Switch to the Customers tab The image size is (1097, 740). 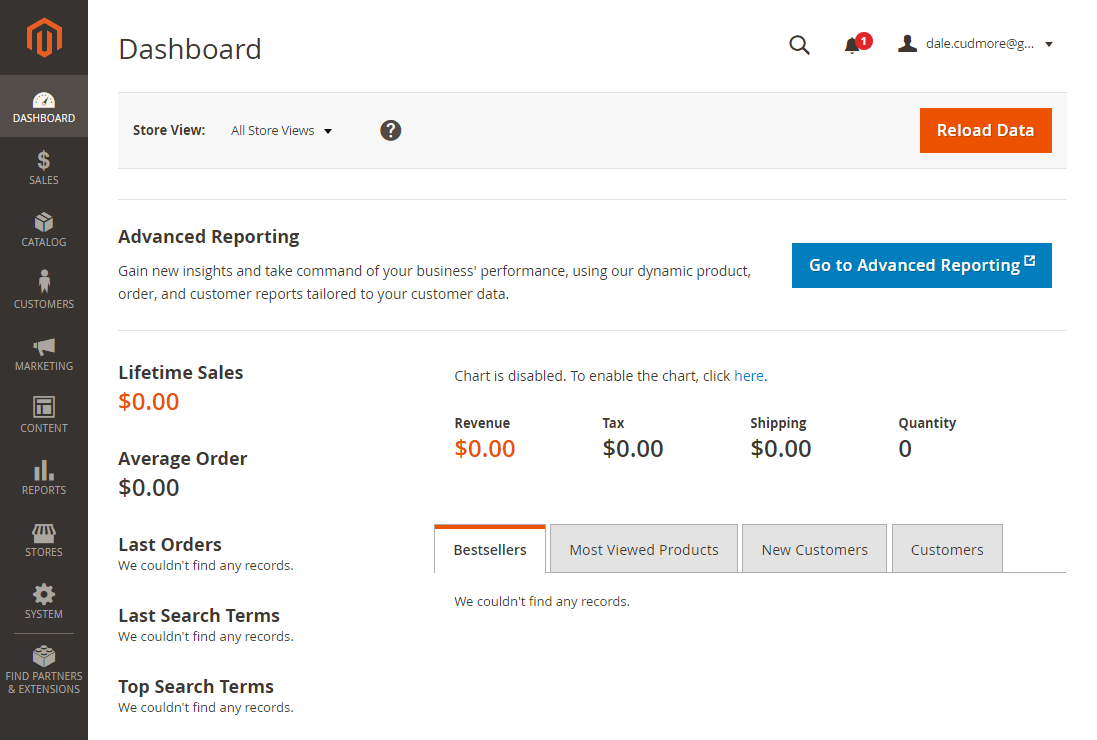(x=947, y=550)
